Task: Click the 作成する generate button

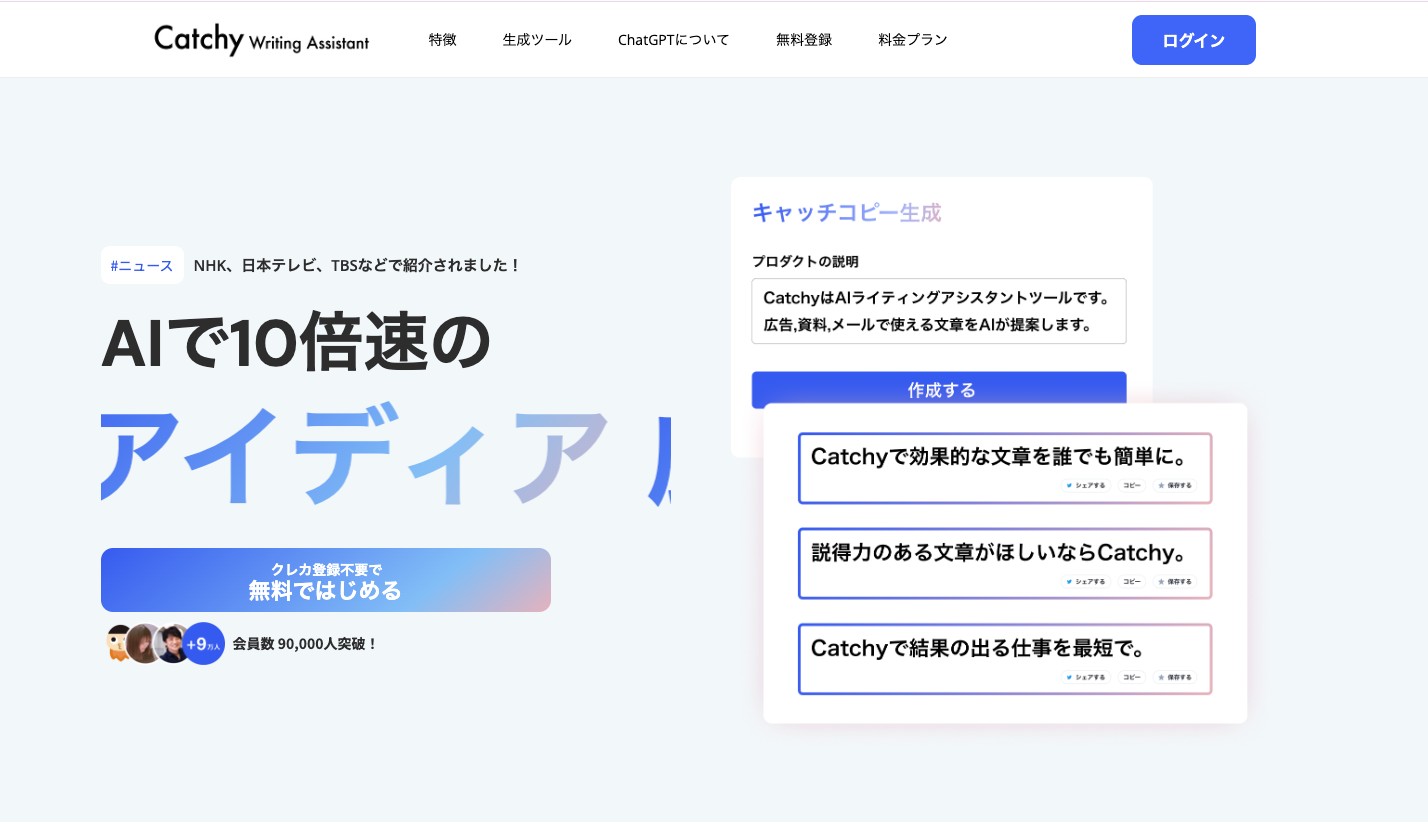Action: 939,389
